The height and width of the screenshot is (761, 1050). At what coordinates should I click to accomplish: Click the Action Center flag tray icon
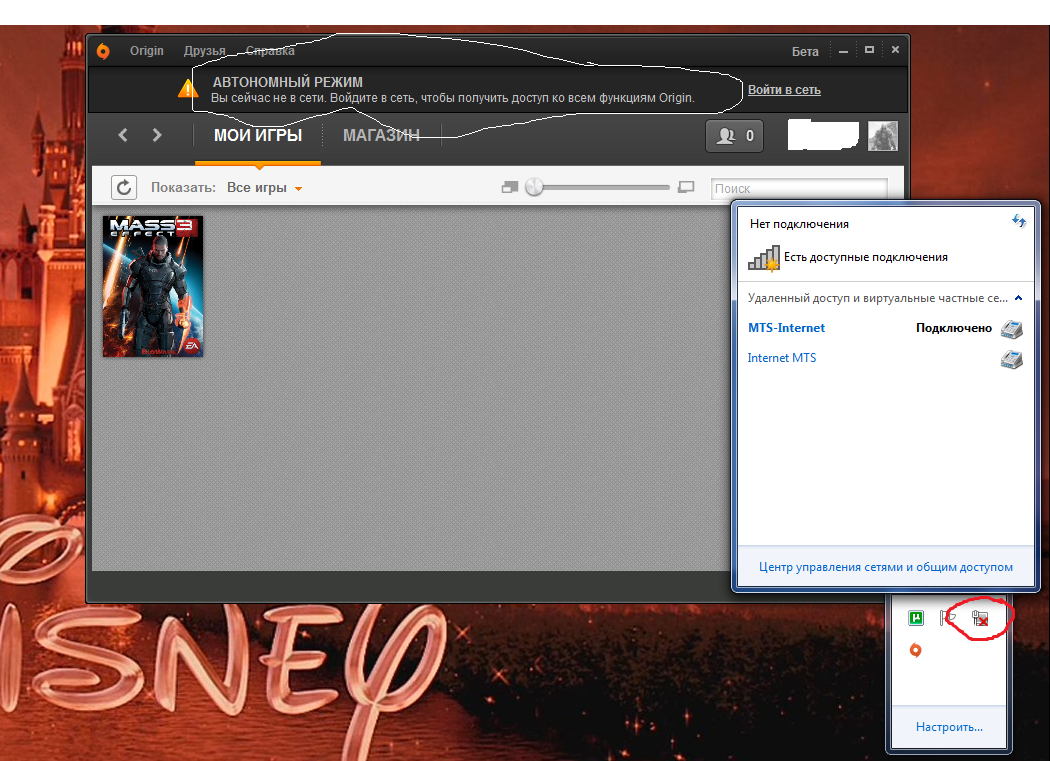[947, 618]
